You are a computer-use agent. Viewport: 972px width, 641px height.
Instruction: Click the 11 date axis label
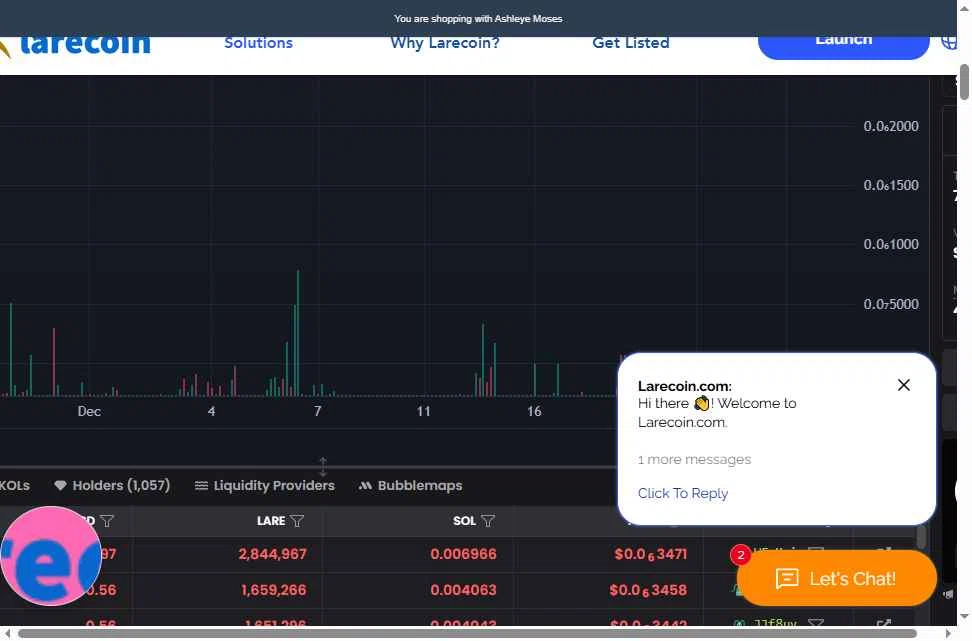(x=423, y=412)
